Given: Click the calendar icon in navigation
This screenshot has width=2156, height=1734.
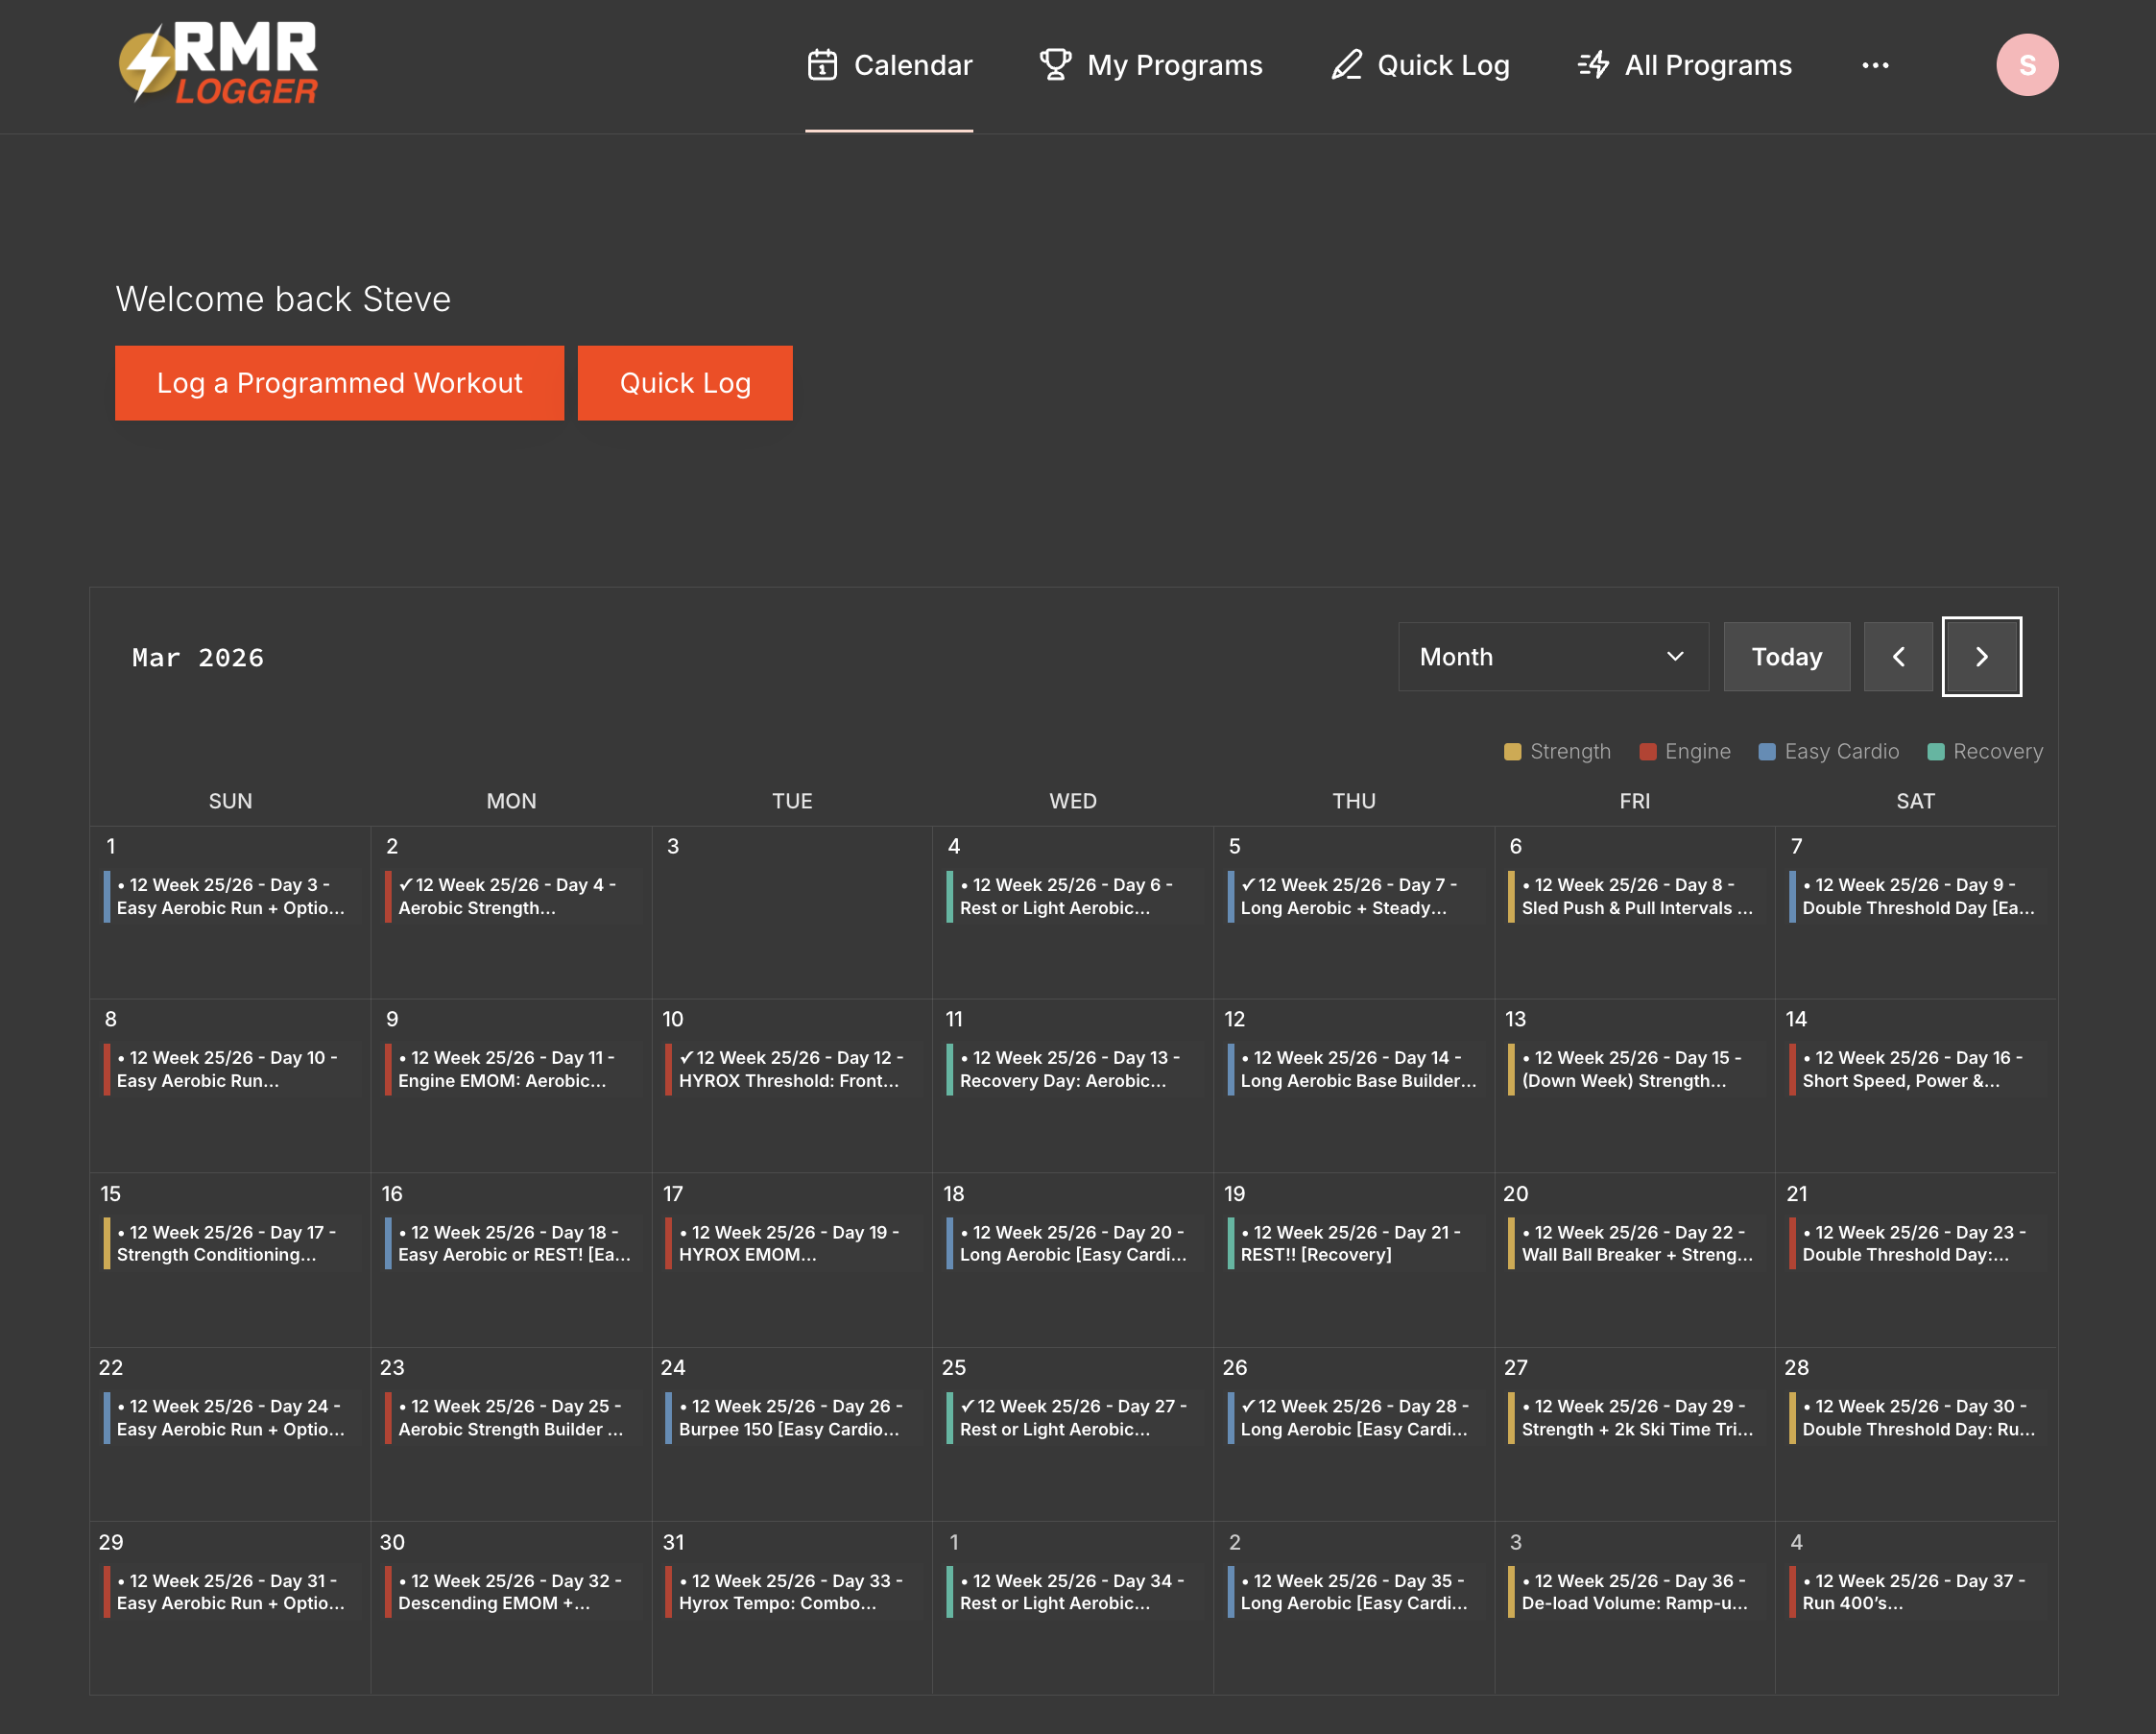Looking at the screenshot, I should pyautogui.click(x=822, y=65).
